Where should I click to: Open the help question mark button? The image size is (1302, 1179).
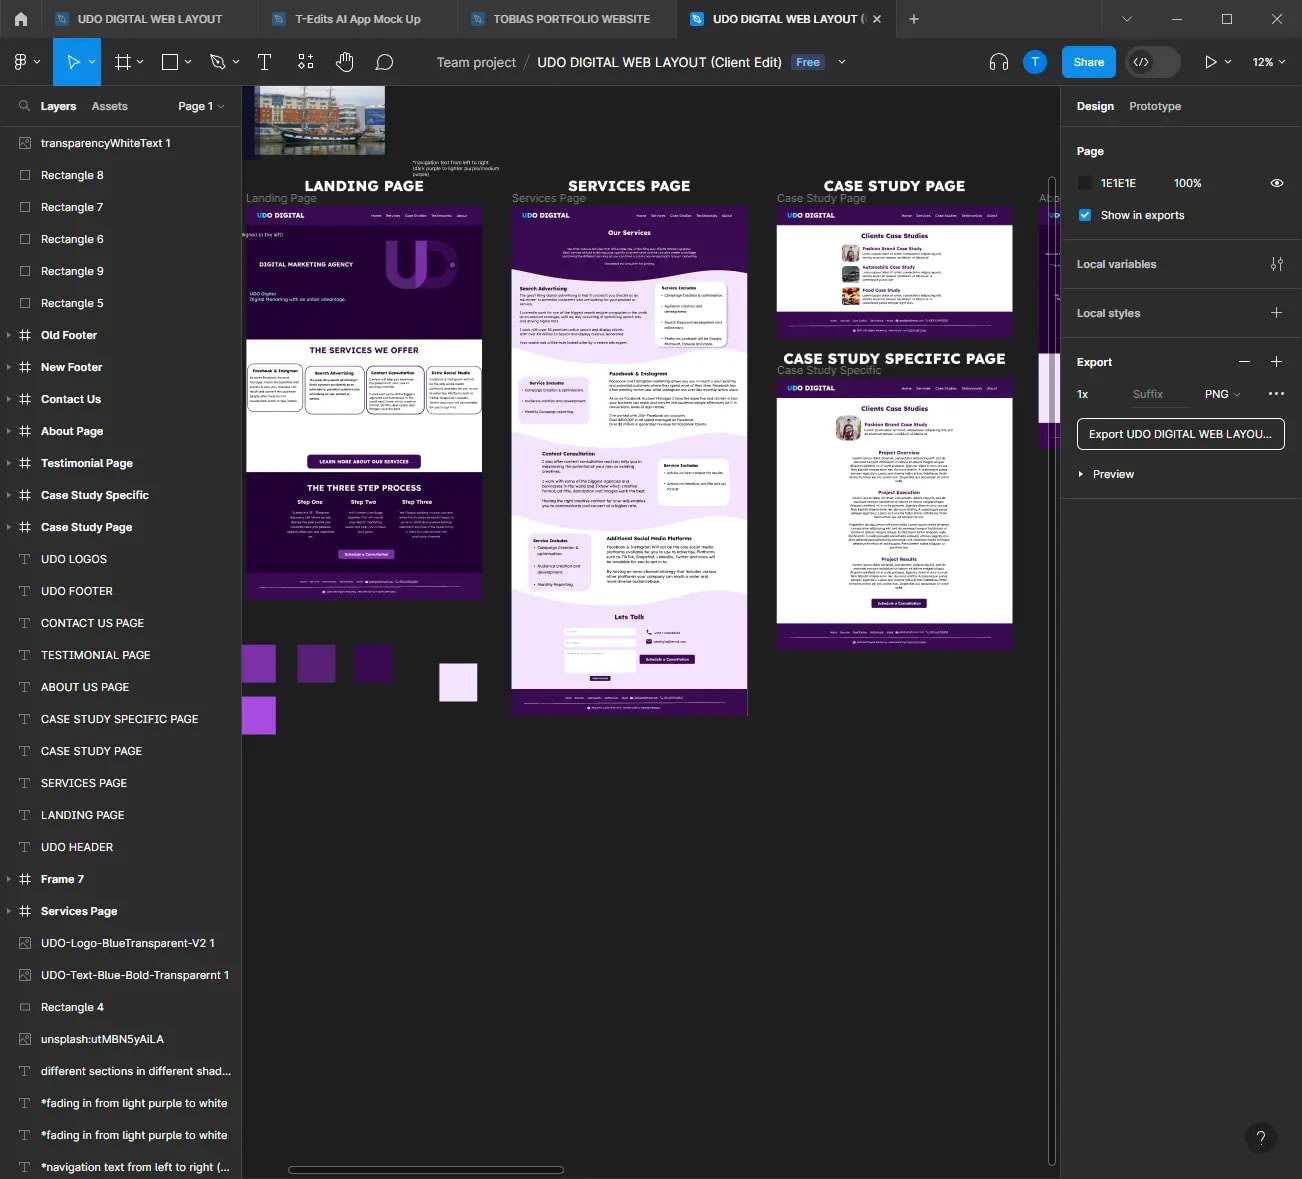click(1261, 1137)
